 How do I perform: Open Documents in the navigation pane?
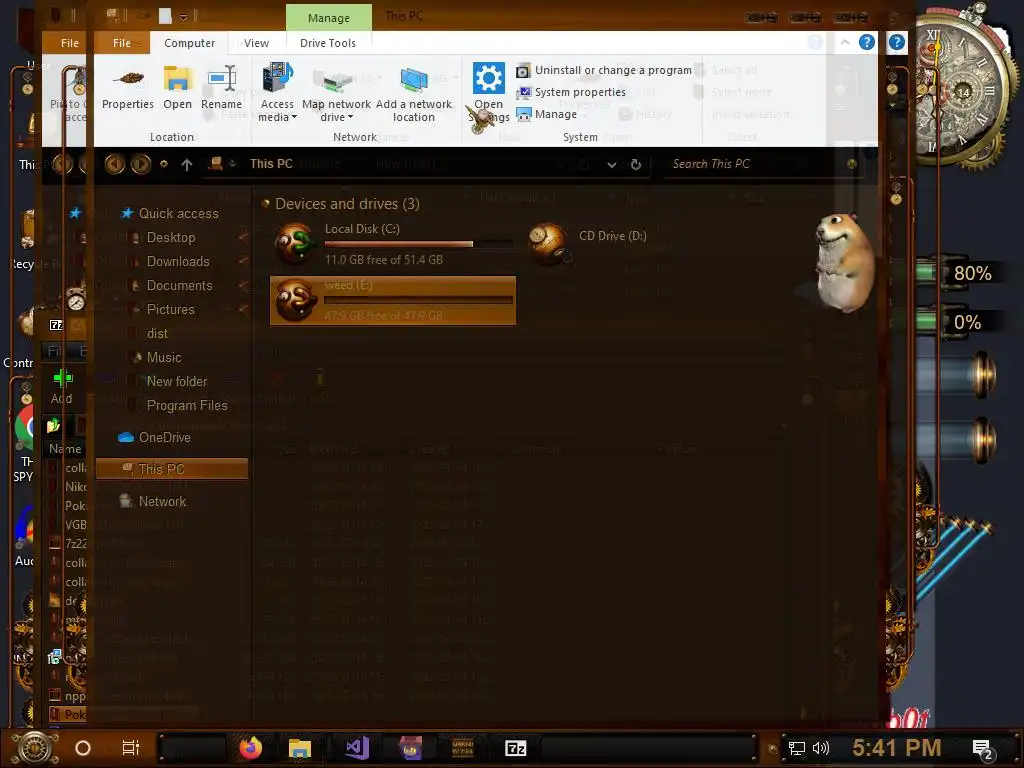pyautogui.click(x=179, y=285)
